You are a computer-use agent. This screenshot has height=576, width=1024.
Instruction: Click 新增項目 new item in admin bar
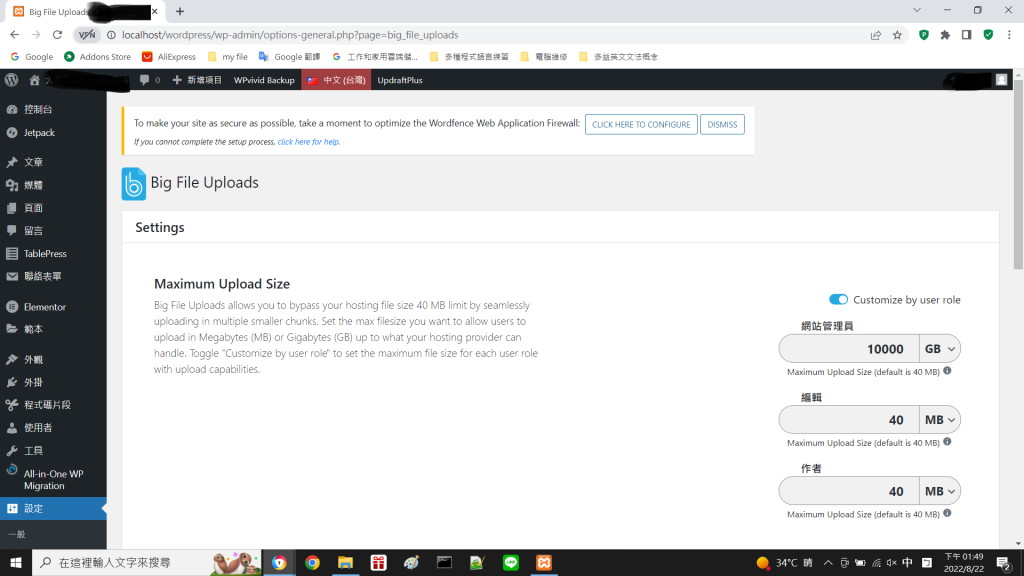197,80
